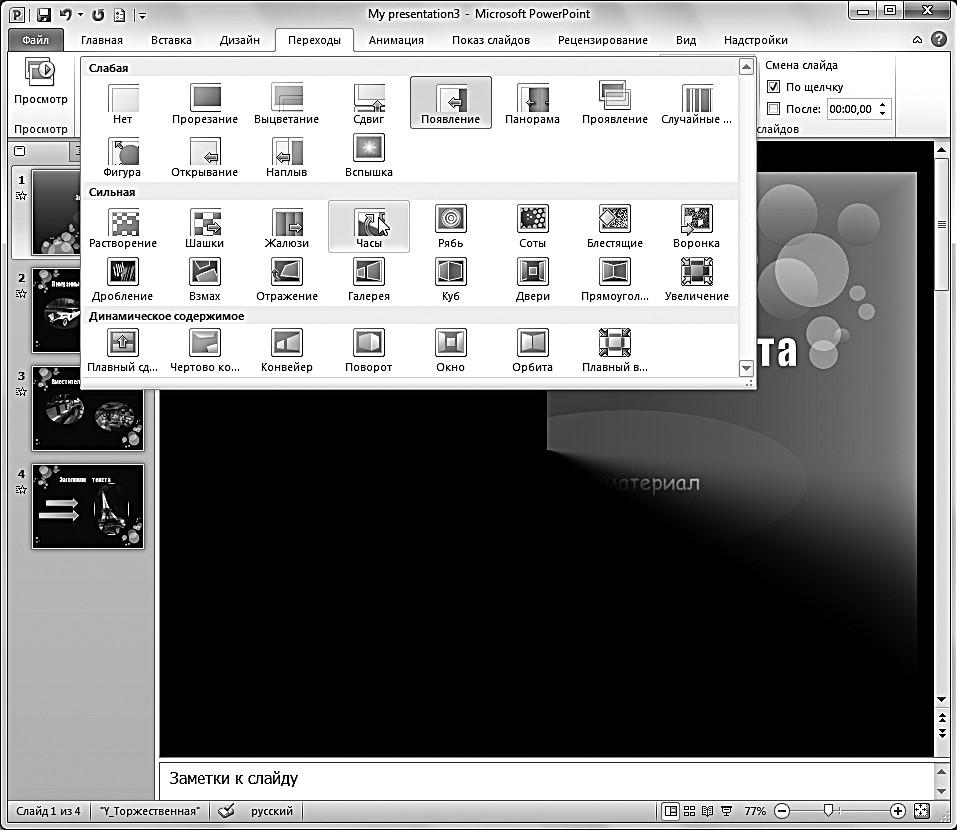Screen dimensions: 957x830
Task: Choose the Конвейер dynamic transition
Action: (x=287, y=350)
